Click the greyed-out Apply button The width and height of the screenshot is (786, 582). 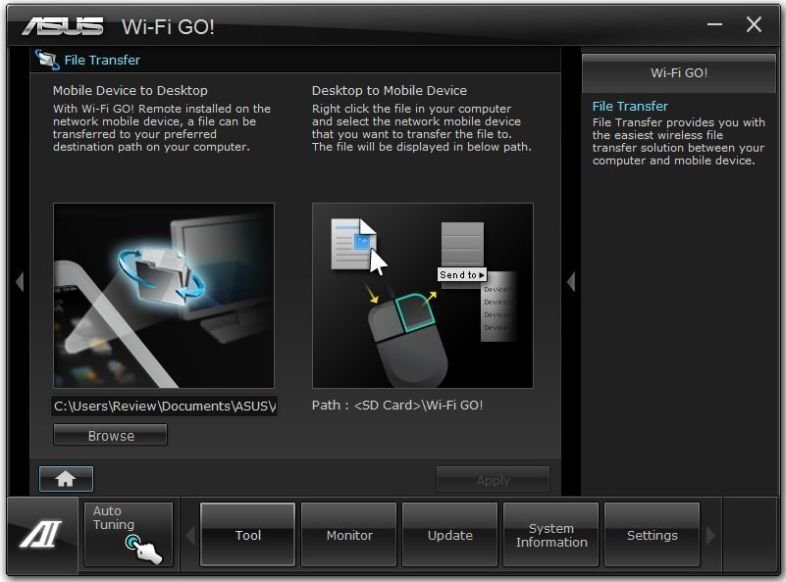pos(493,480)
